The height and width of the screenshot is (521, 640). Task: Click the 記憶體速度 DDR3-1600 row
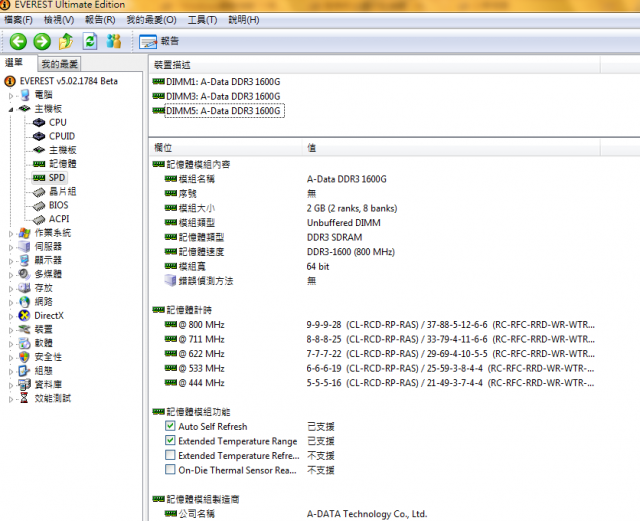[x=280, y=252]
